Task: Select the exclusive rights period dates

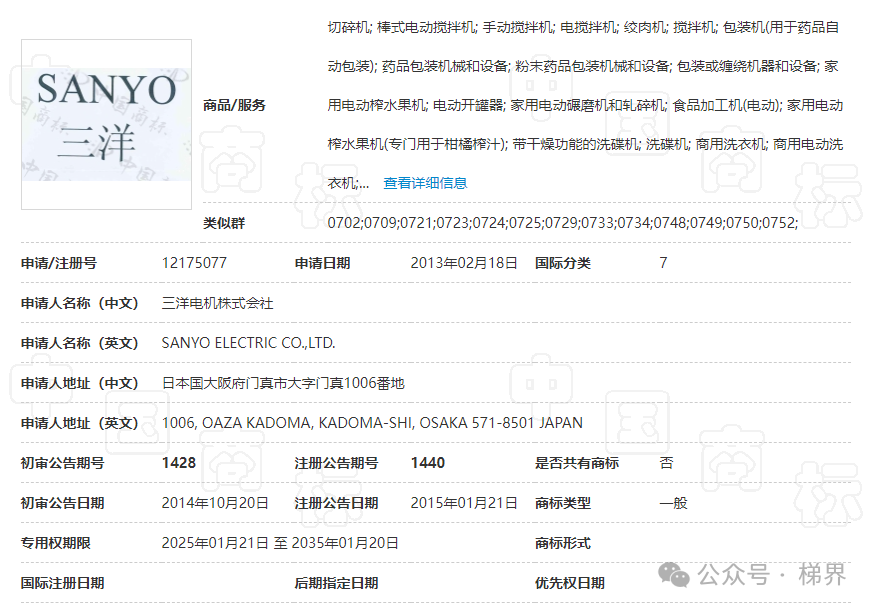Action: (280, 543)
